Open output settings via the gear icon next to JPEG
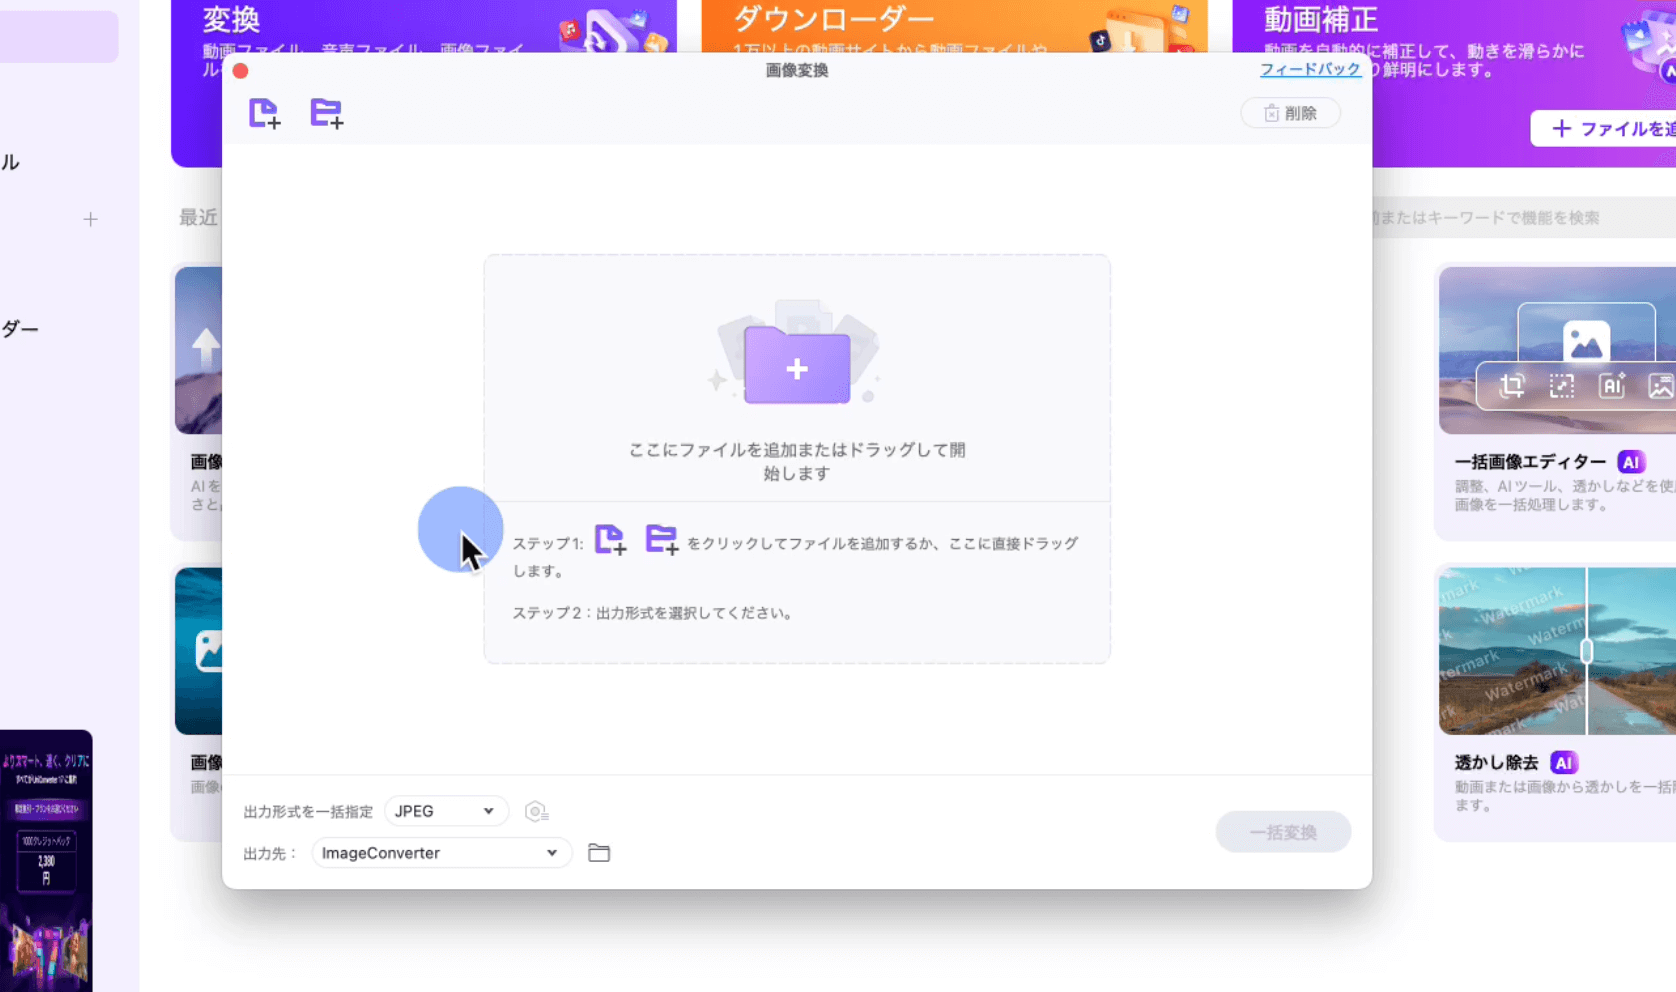 click(x=537, y=811)
